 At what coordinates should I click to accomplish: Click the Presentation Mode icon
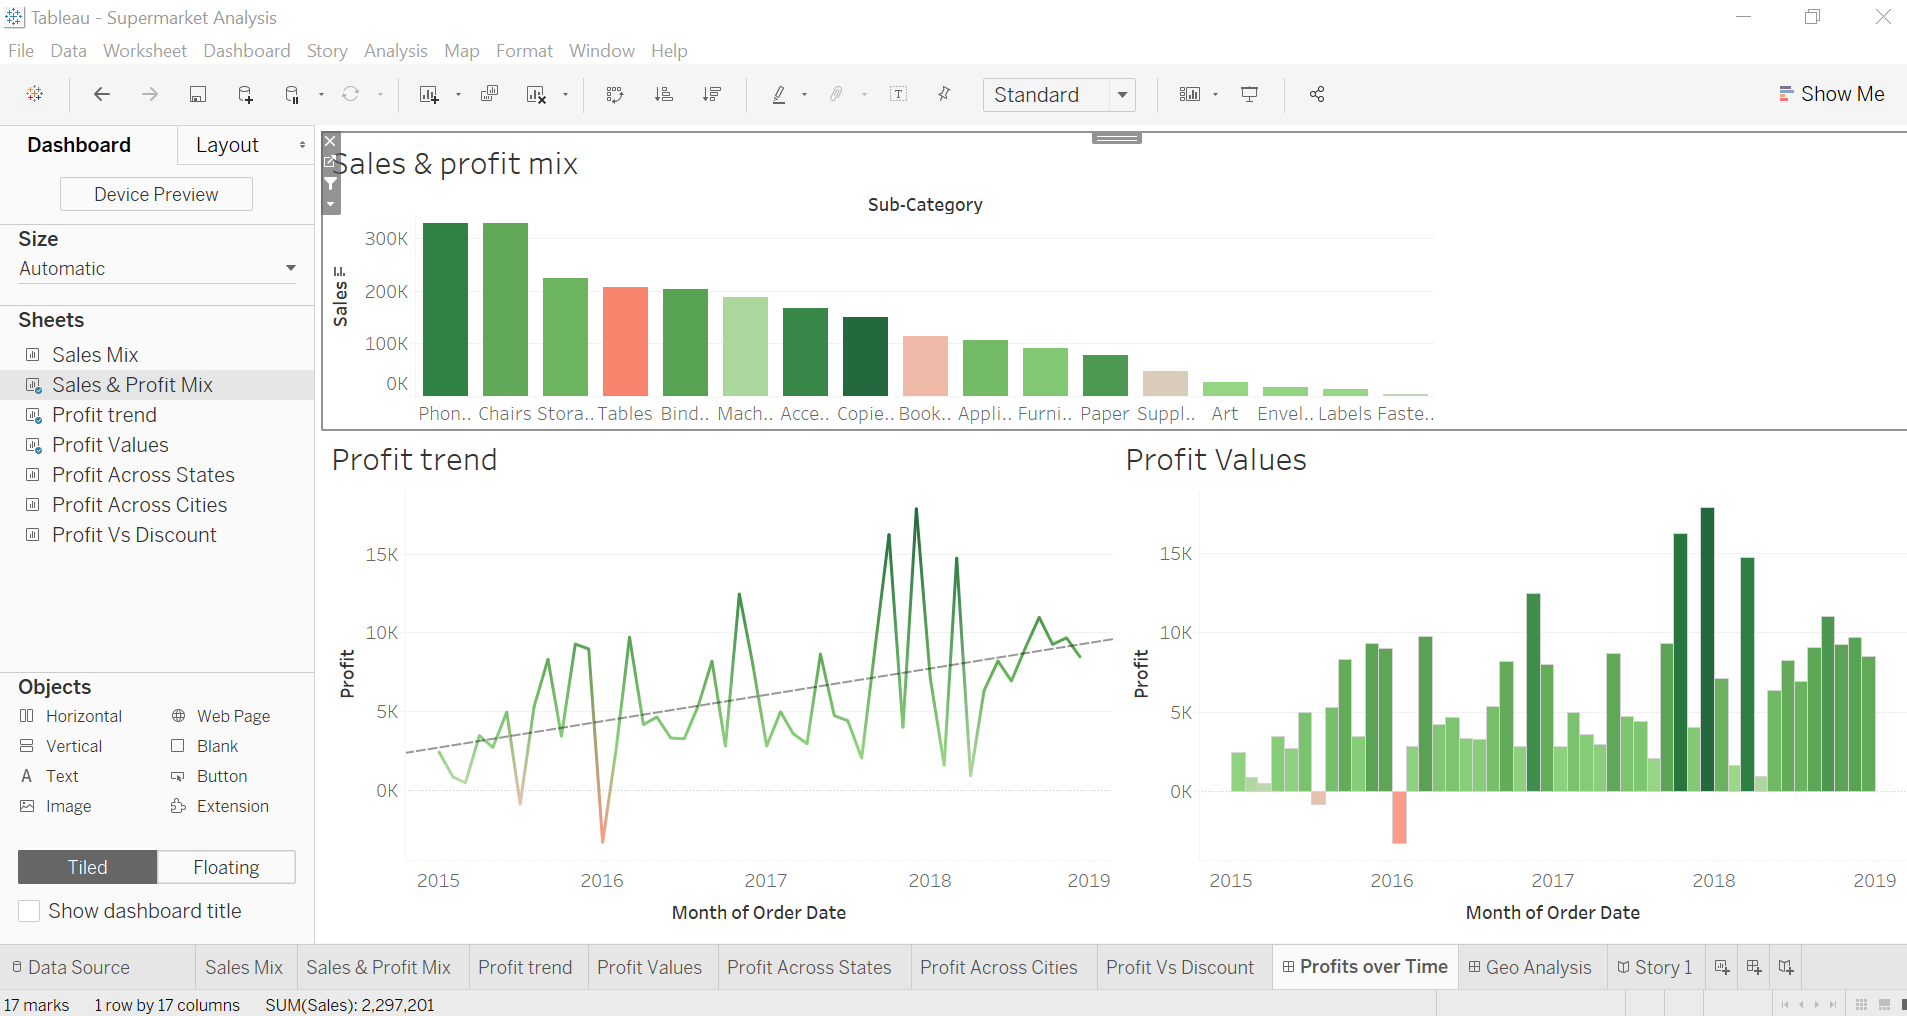click(1250, 94)
